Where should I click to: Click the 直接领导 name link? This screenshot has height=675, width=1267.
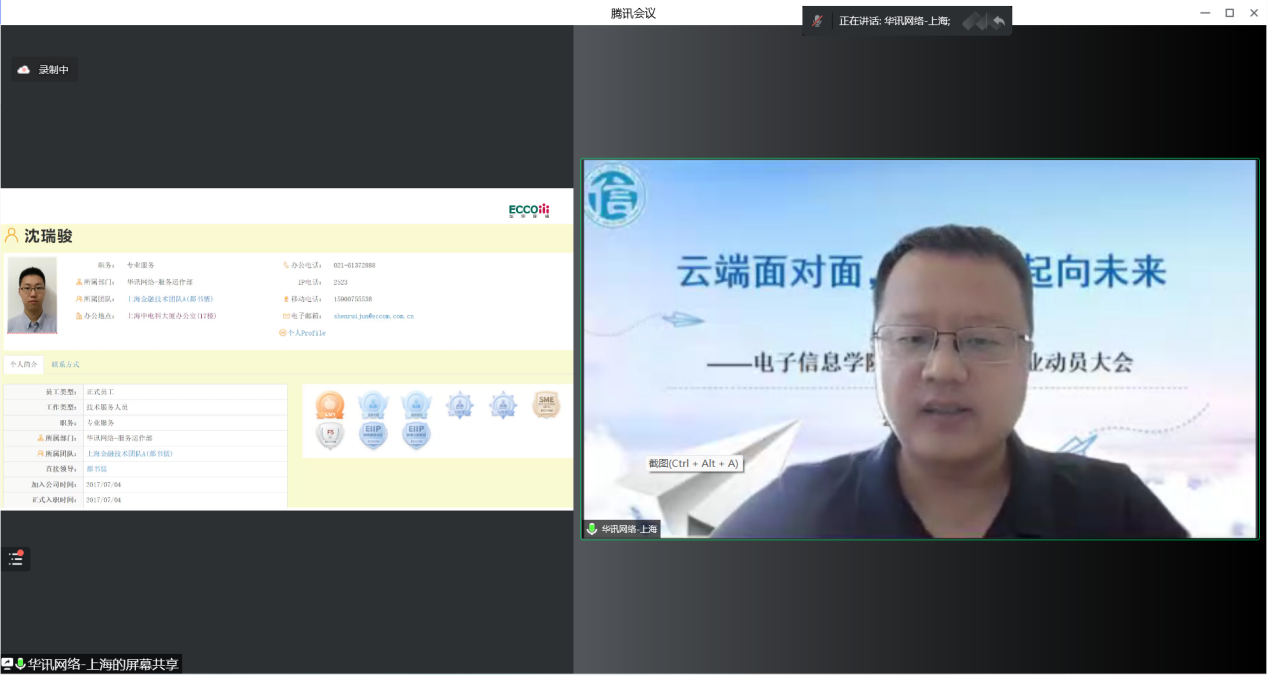click(97, 469)
